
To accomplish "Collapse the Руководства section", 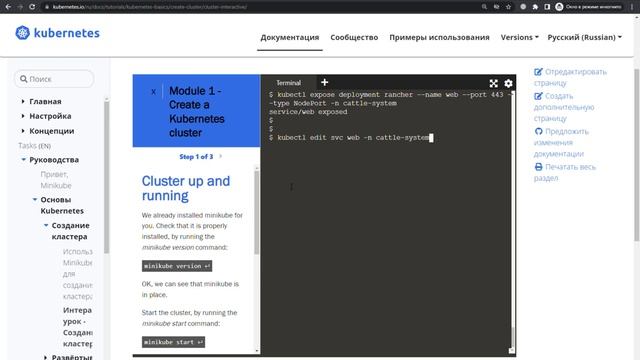I will pos(23,160).
